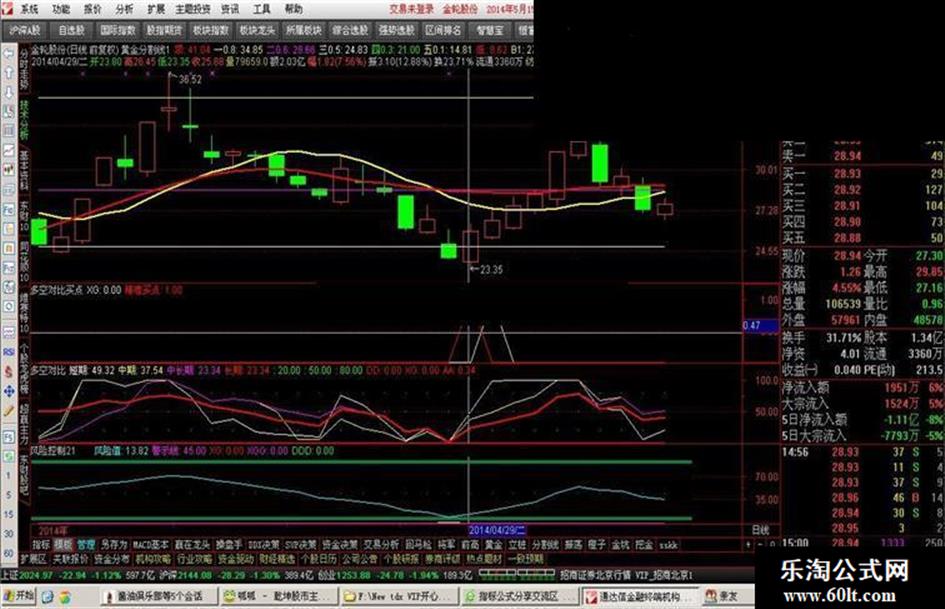Select the 模板 bottom tab
This screenshot has height=609, width=945.
pos(63,545)
